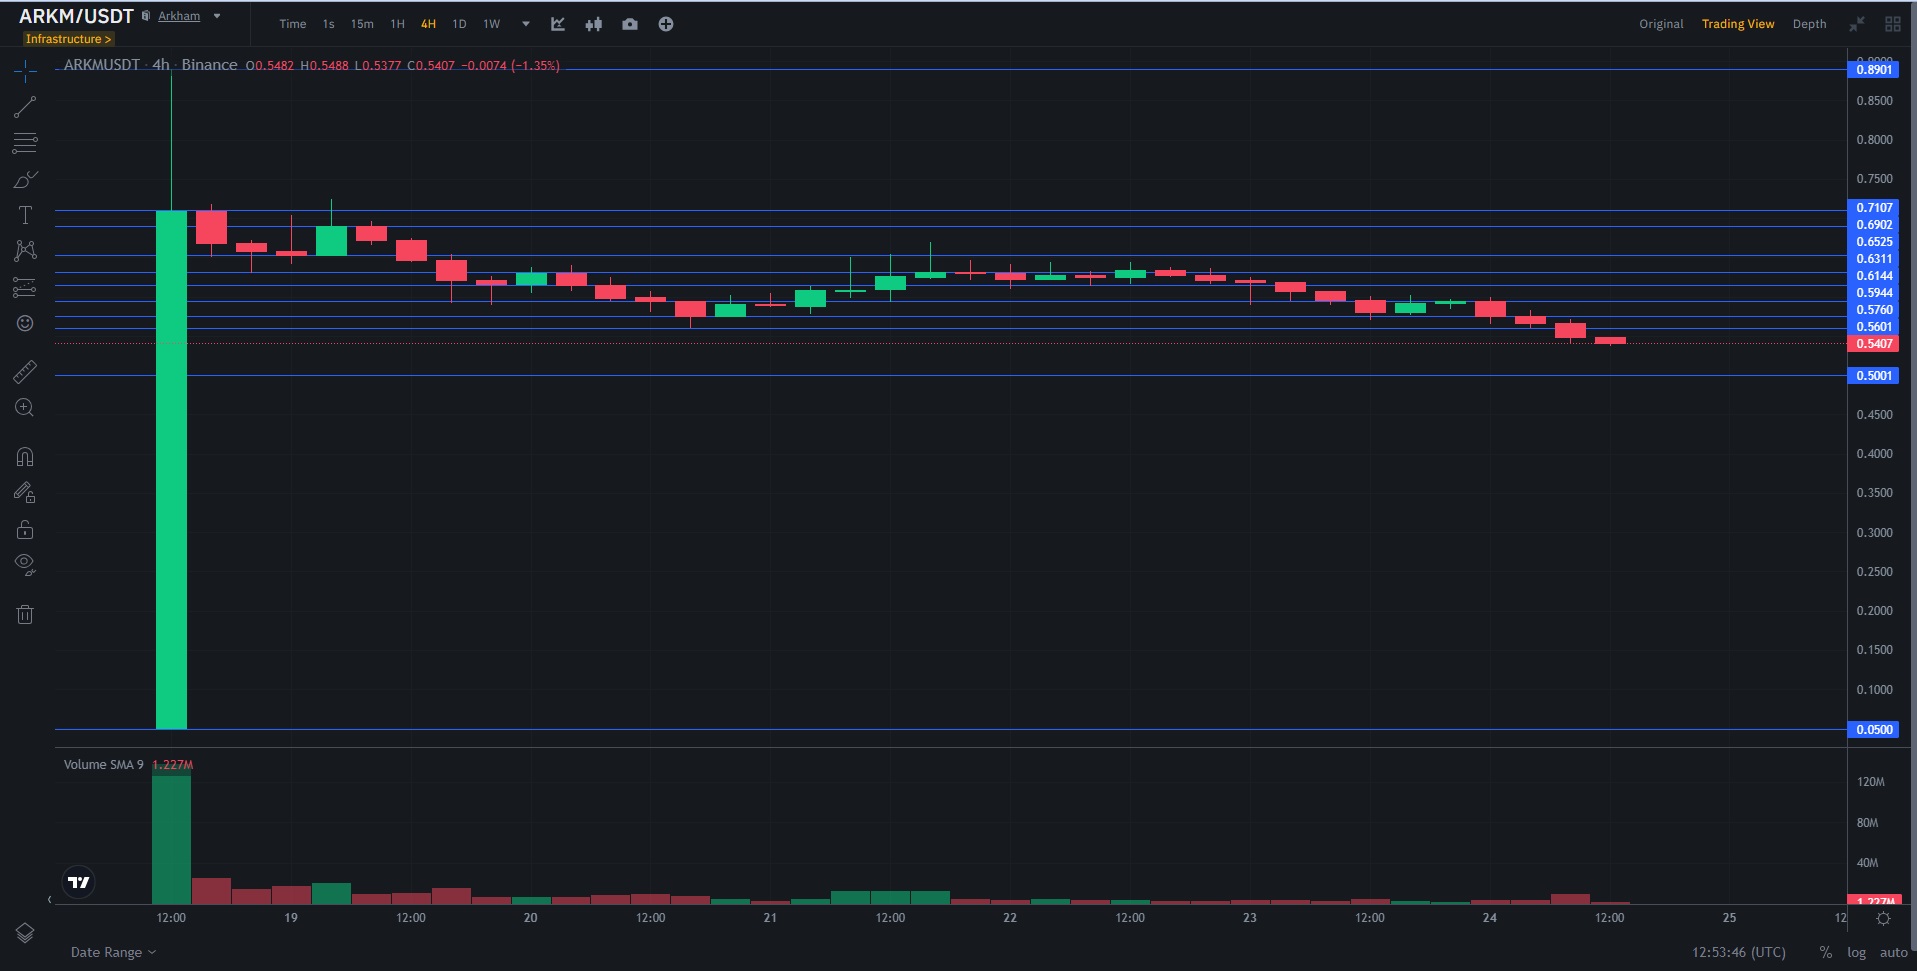Image resolution: width=1917 pixels, height=971 pixels.
Task: Open the emoji icons tool
Action: click(x=25, y=323)
